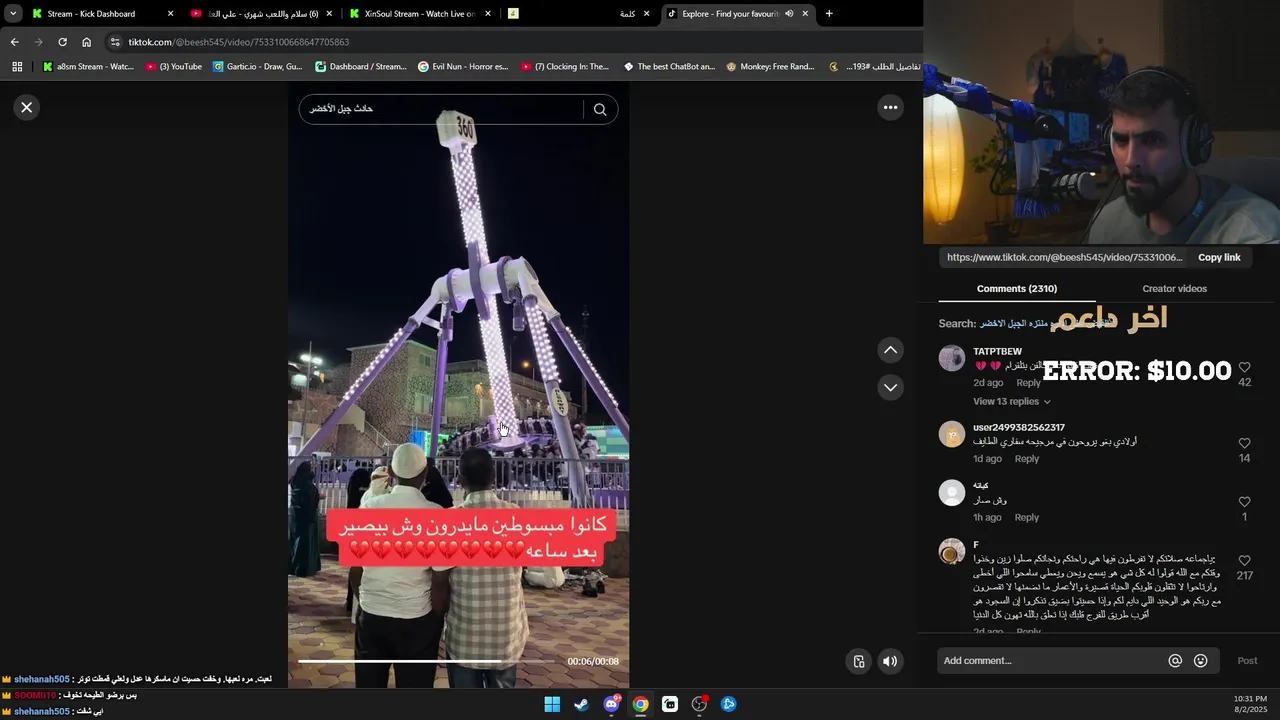Screen dimensions: 1280x720
Task: Go to previous video with up arrow
Action: [x=890, y=350]
